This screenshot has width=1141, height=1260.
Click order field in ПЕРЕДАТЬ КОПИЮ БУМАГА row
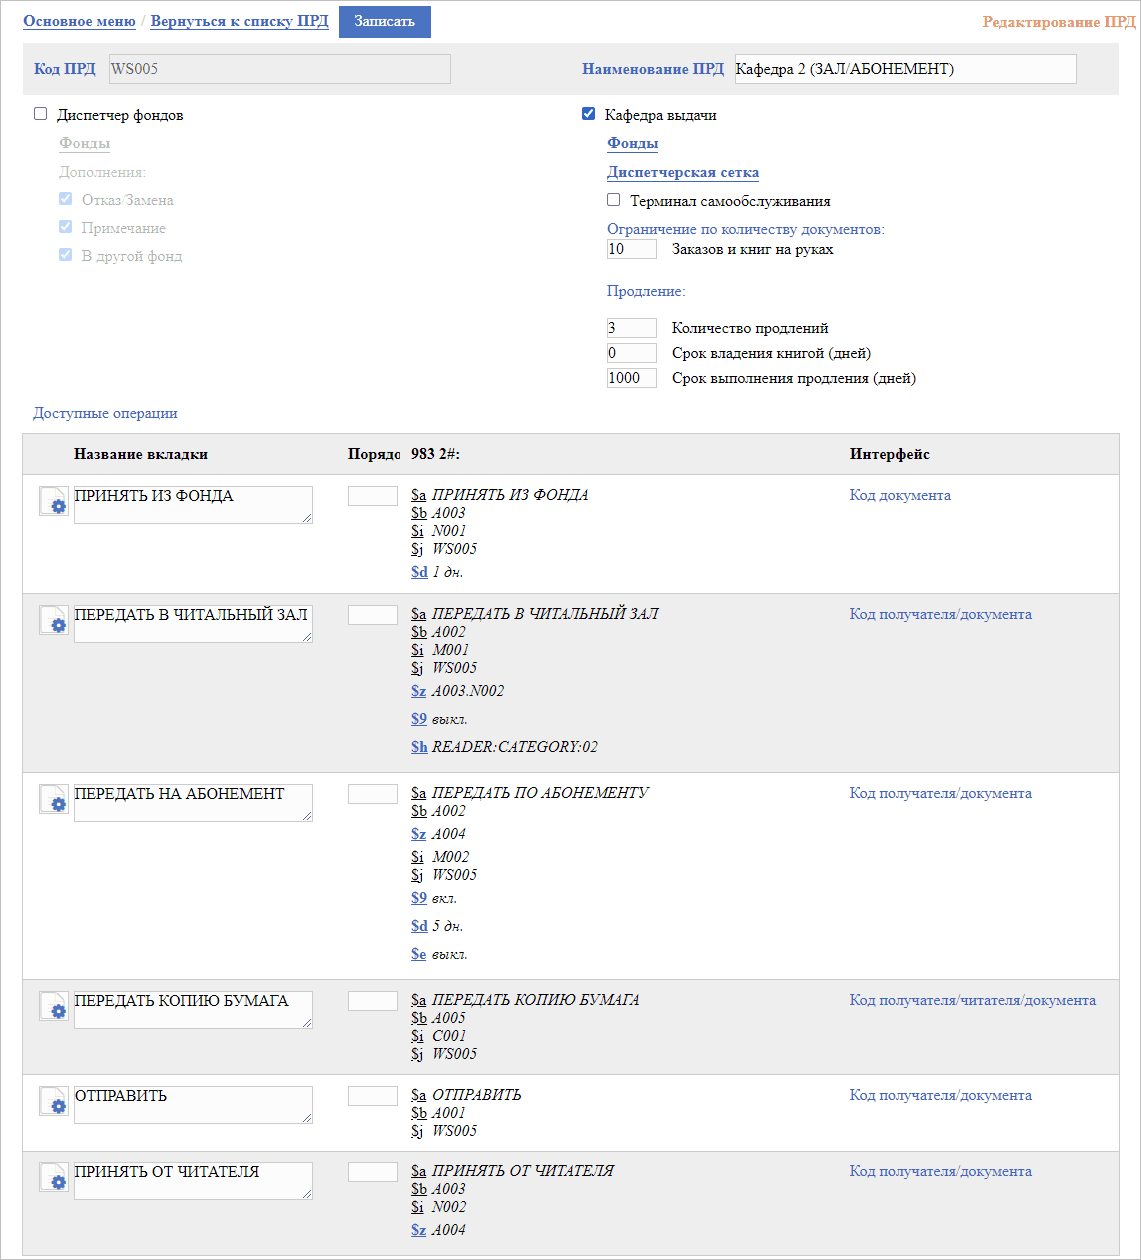pos(373,1001)
